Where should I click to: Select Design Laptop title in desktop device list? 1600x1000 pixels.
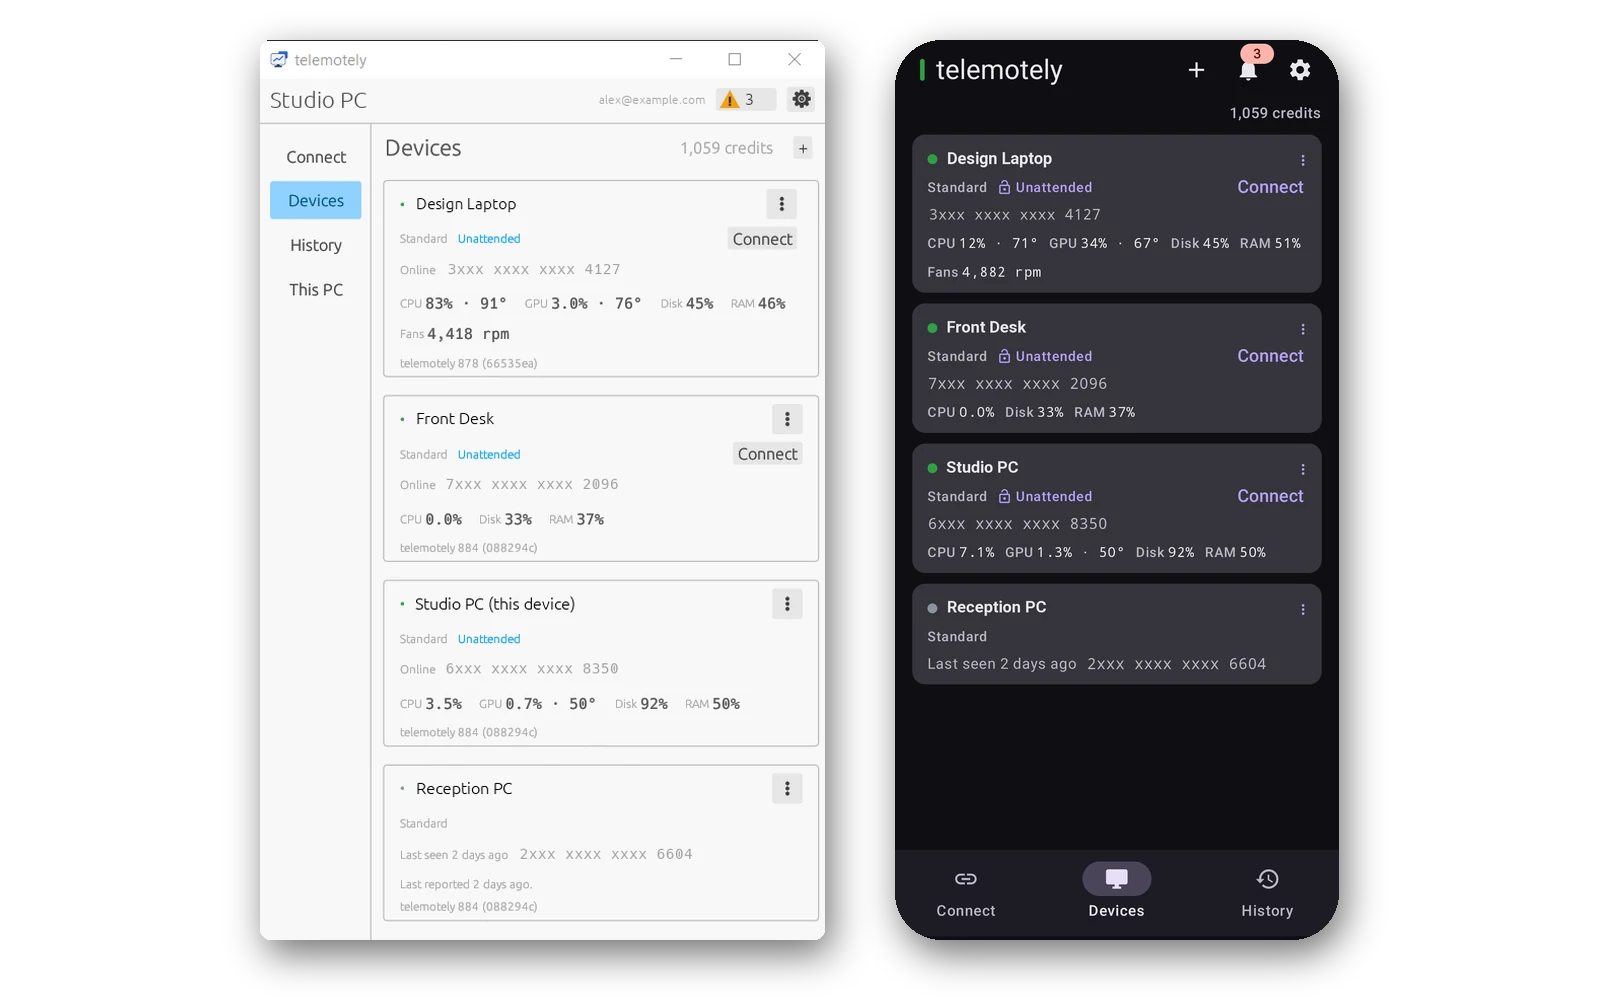point(466,204)
